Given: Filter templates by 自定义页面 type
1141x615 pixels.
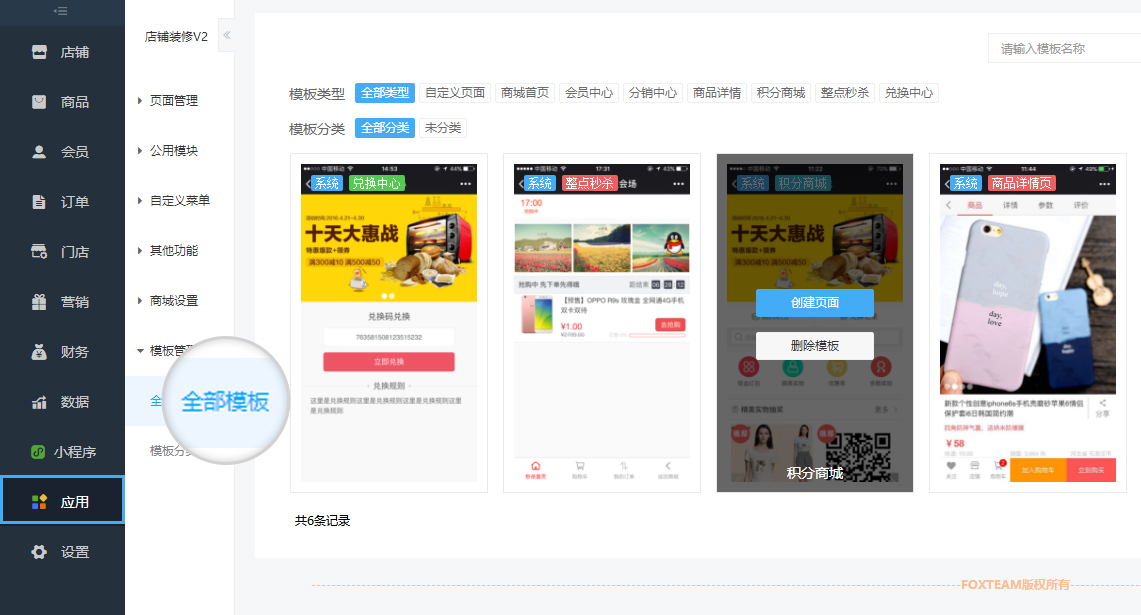Looking at the screenshot, I should coord(455,93).
